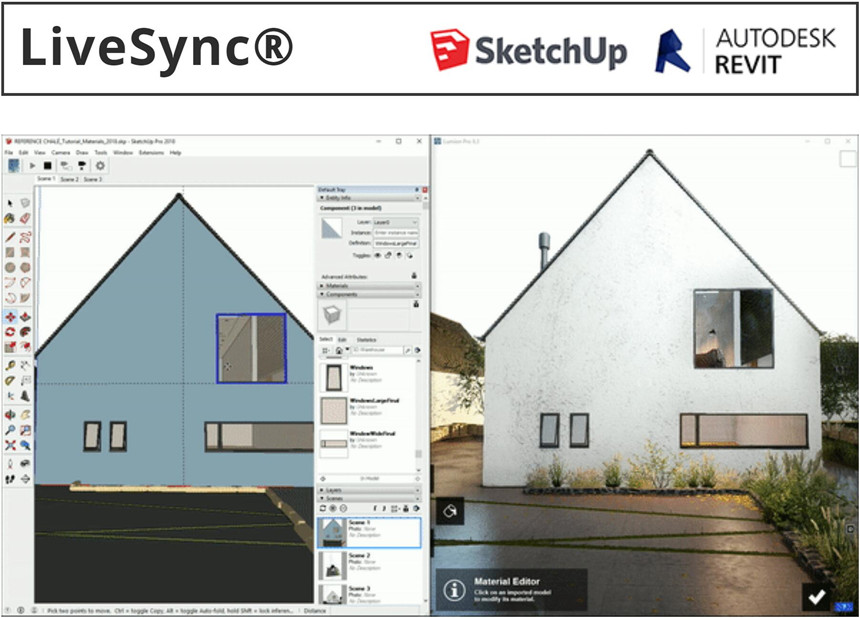Open the Statistics tab in Components
Screen dimensions: 860x618
click(x=366, y=340)
